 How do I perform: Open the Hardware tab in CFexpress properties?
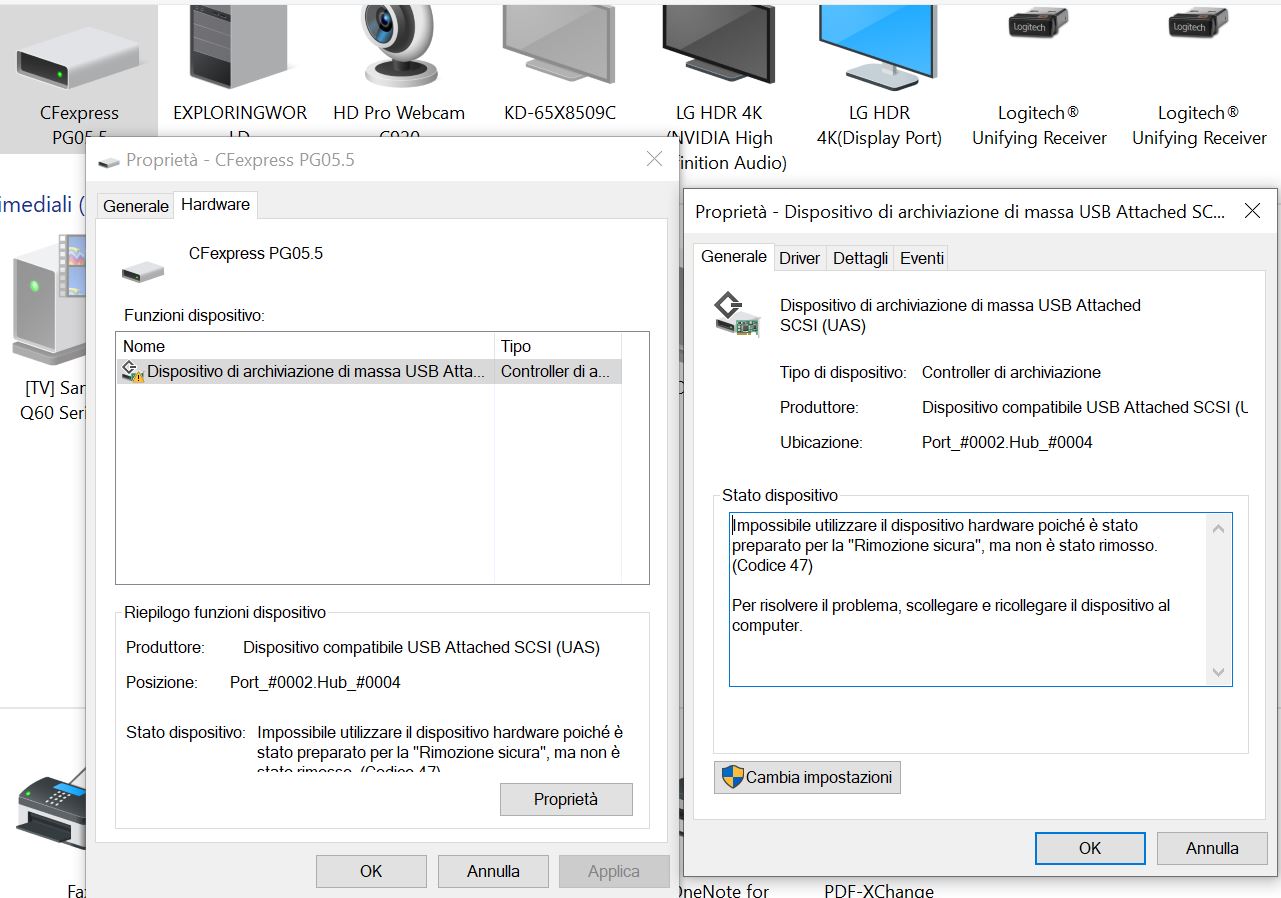point(215,204)
